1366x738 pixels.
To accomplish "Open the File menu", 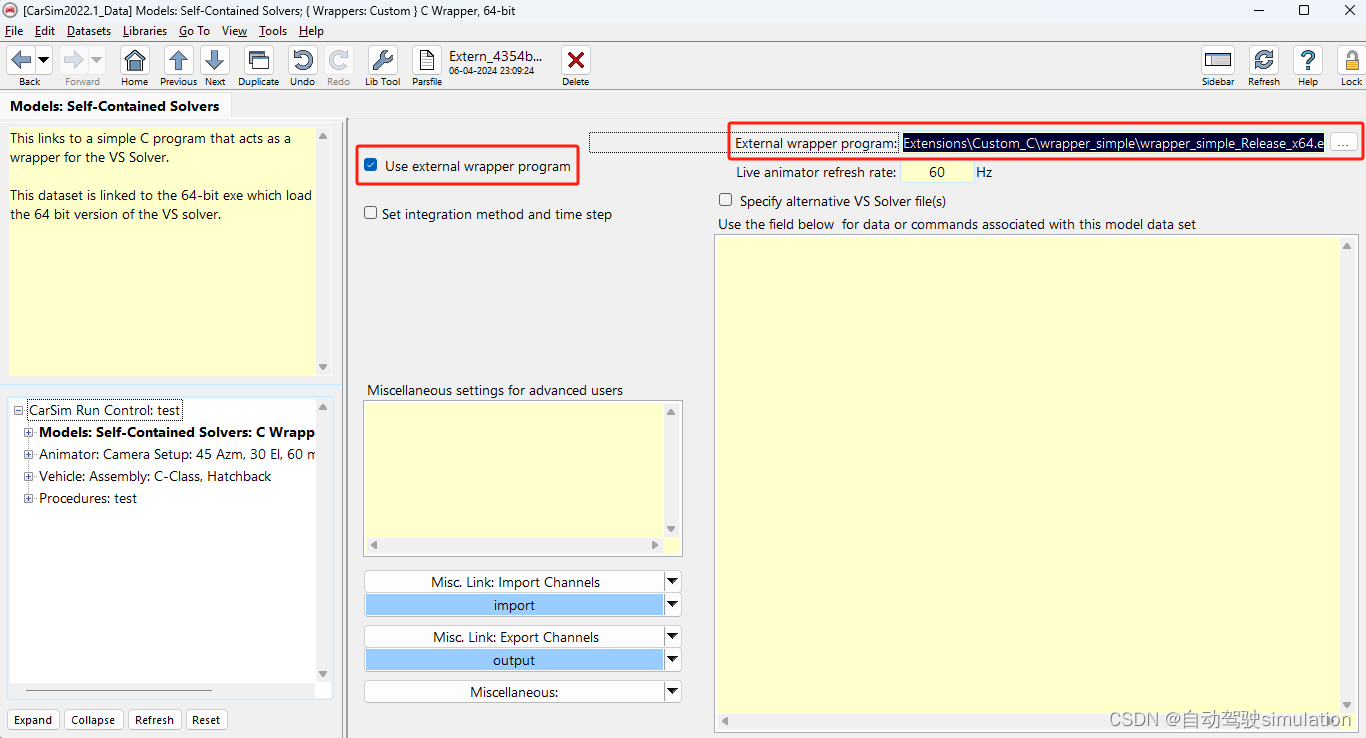I will pyautogui.click(x=14, y=31).
